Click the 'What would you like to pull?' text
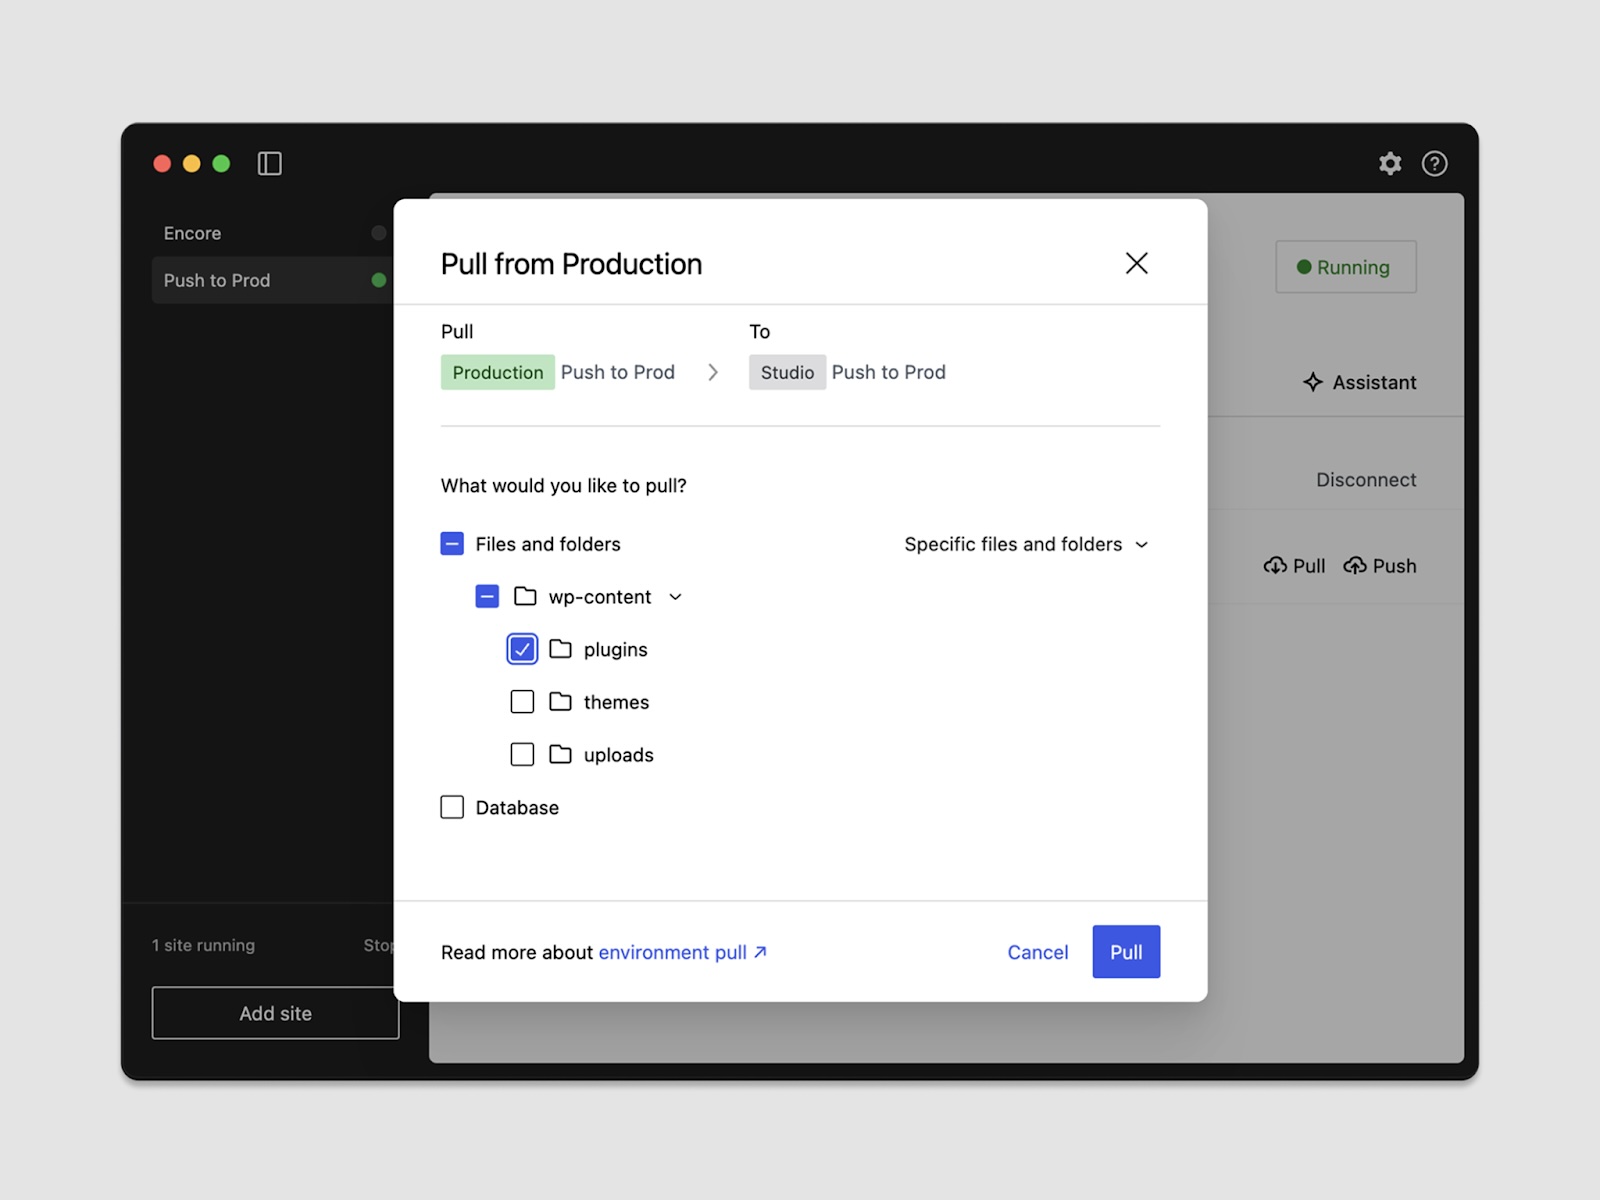This screenshot has height=1200, width=1600. tap(564, 486)
